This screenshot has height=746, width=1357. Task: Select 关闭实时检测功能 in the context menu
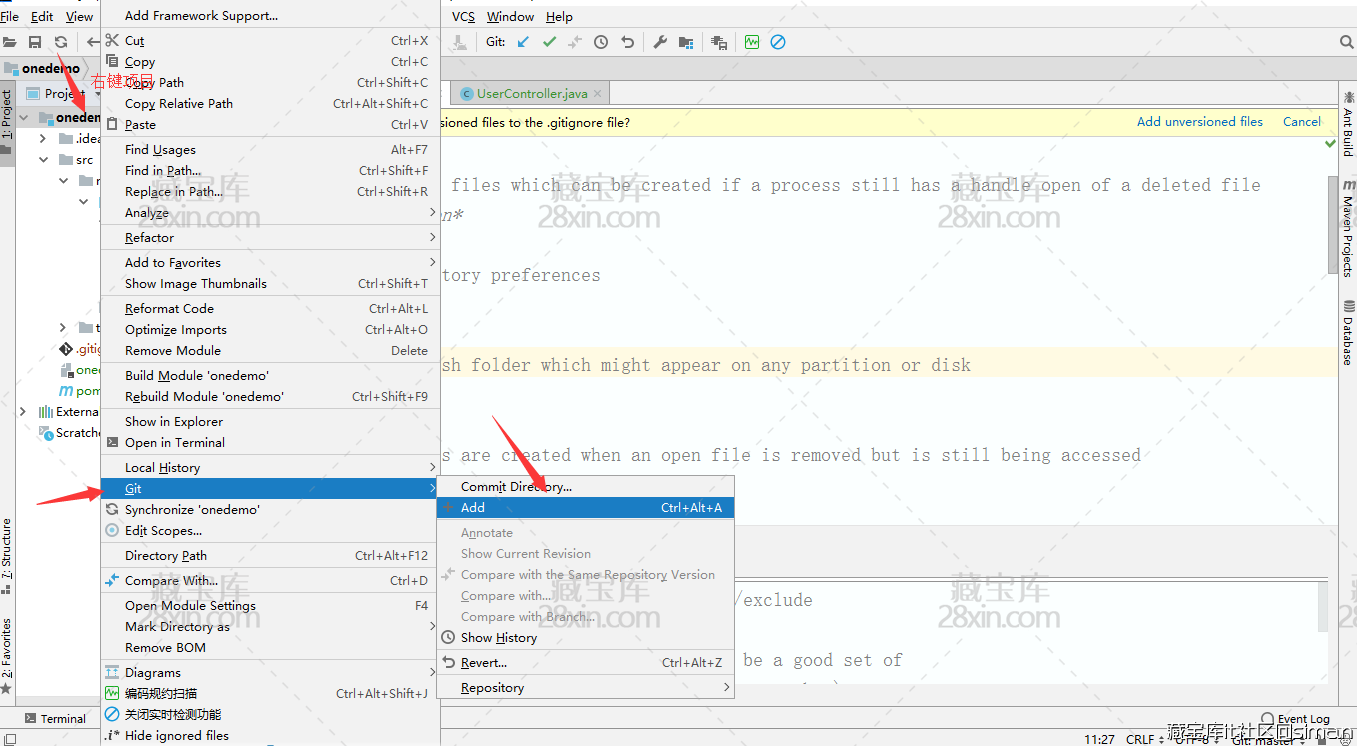[x=173, y=714]
